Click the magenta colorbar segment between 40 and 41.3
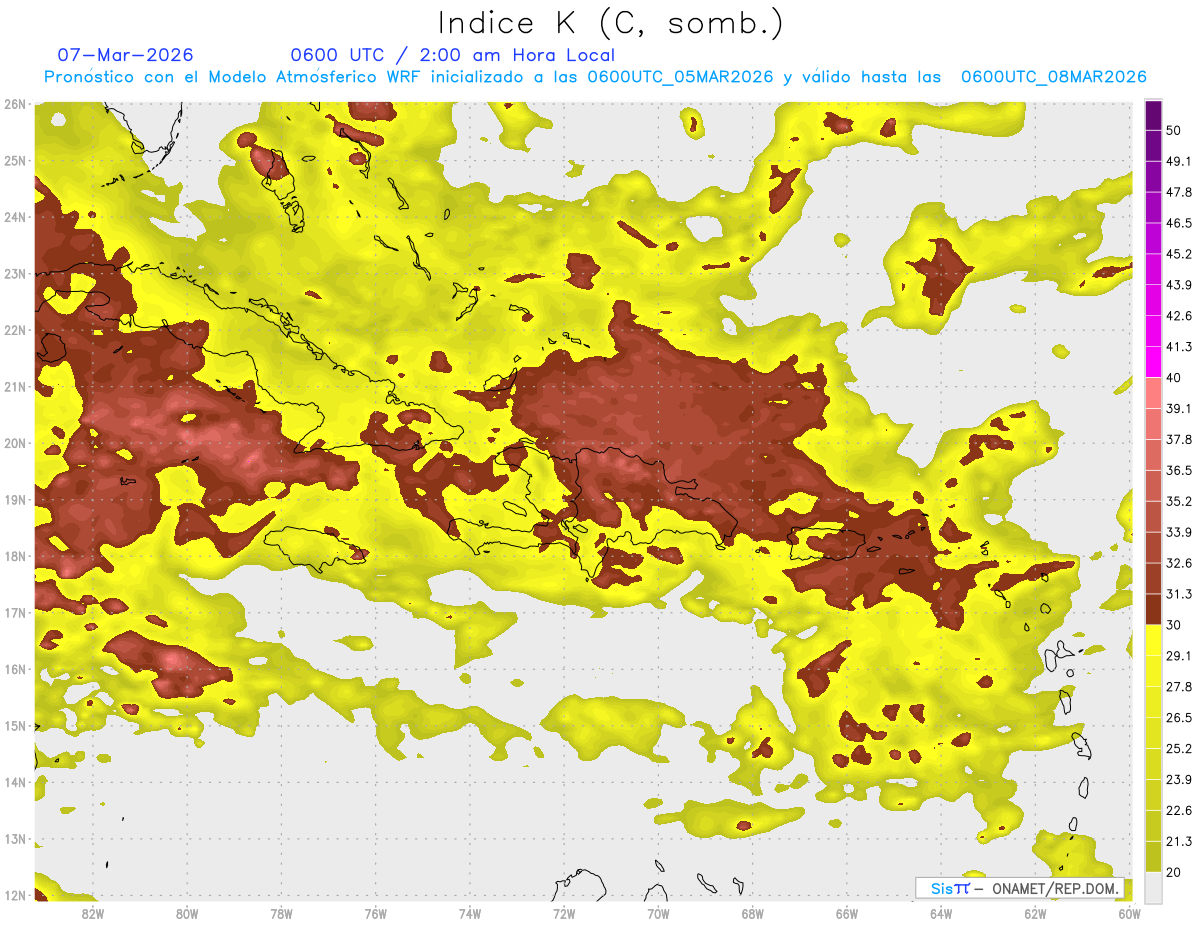This screenshot has width=1200, height=927. pos(1153,361)
